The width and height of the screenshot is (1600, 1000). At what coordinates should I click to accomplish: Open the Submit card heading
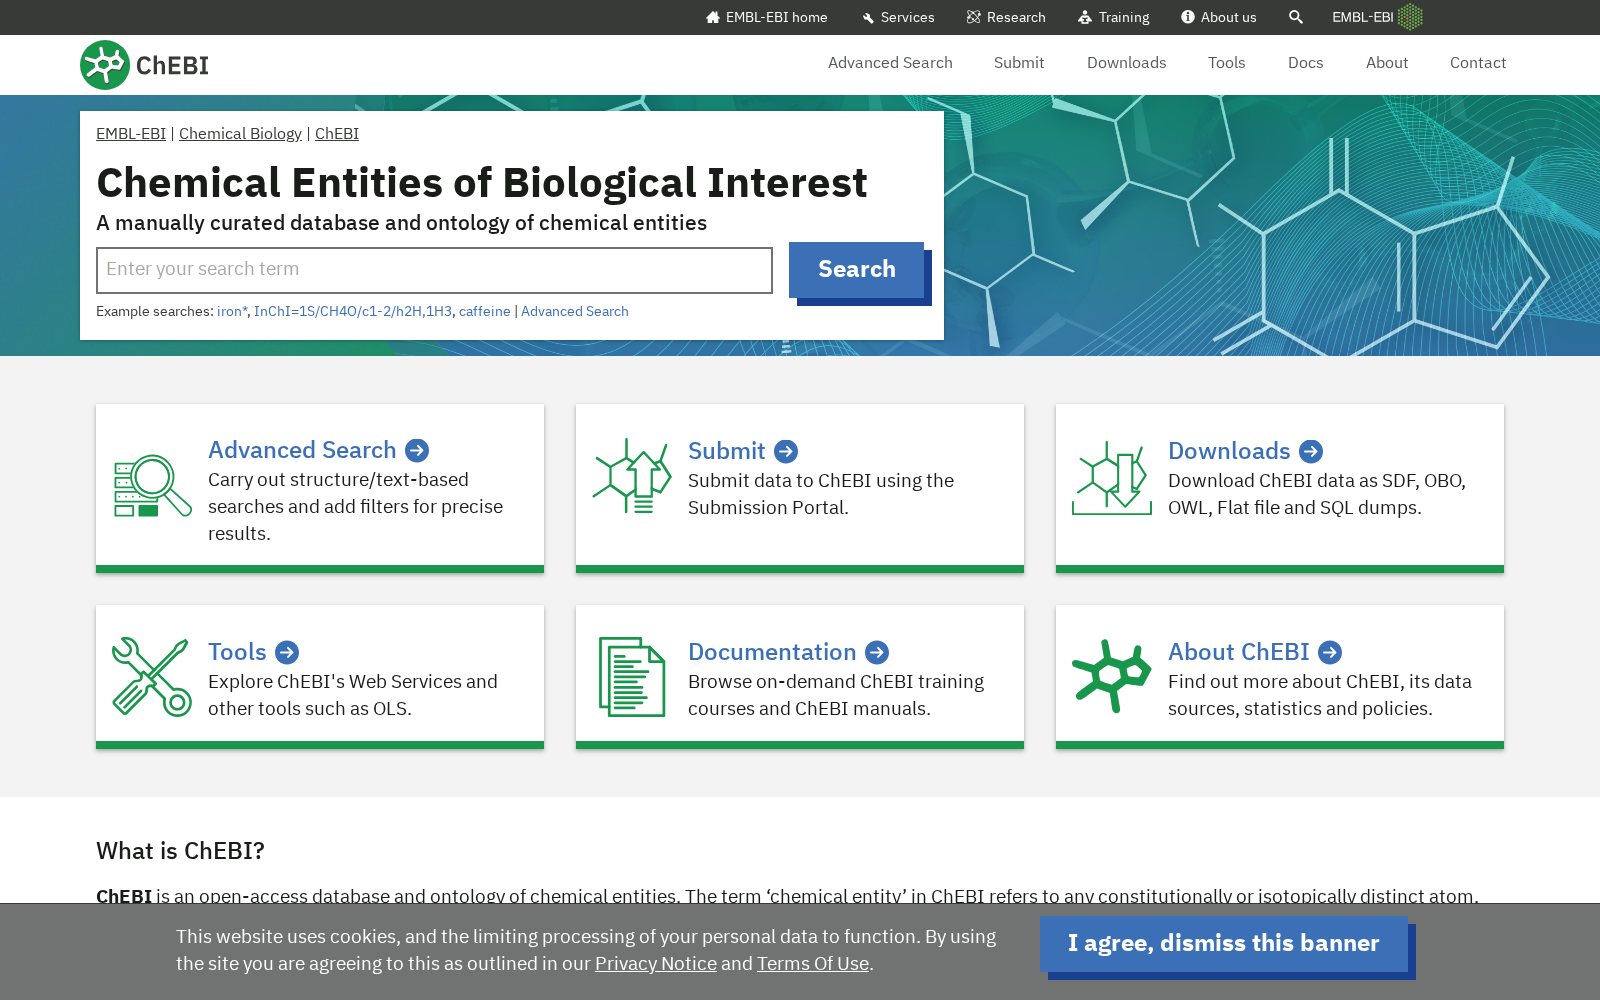[x=727, y=452]
